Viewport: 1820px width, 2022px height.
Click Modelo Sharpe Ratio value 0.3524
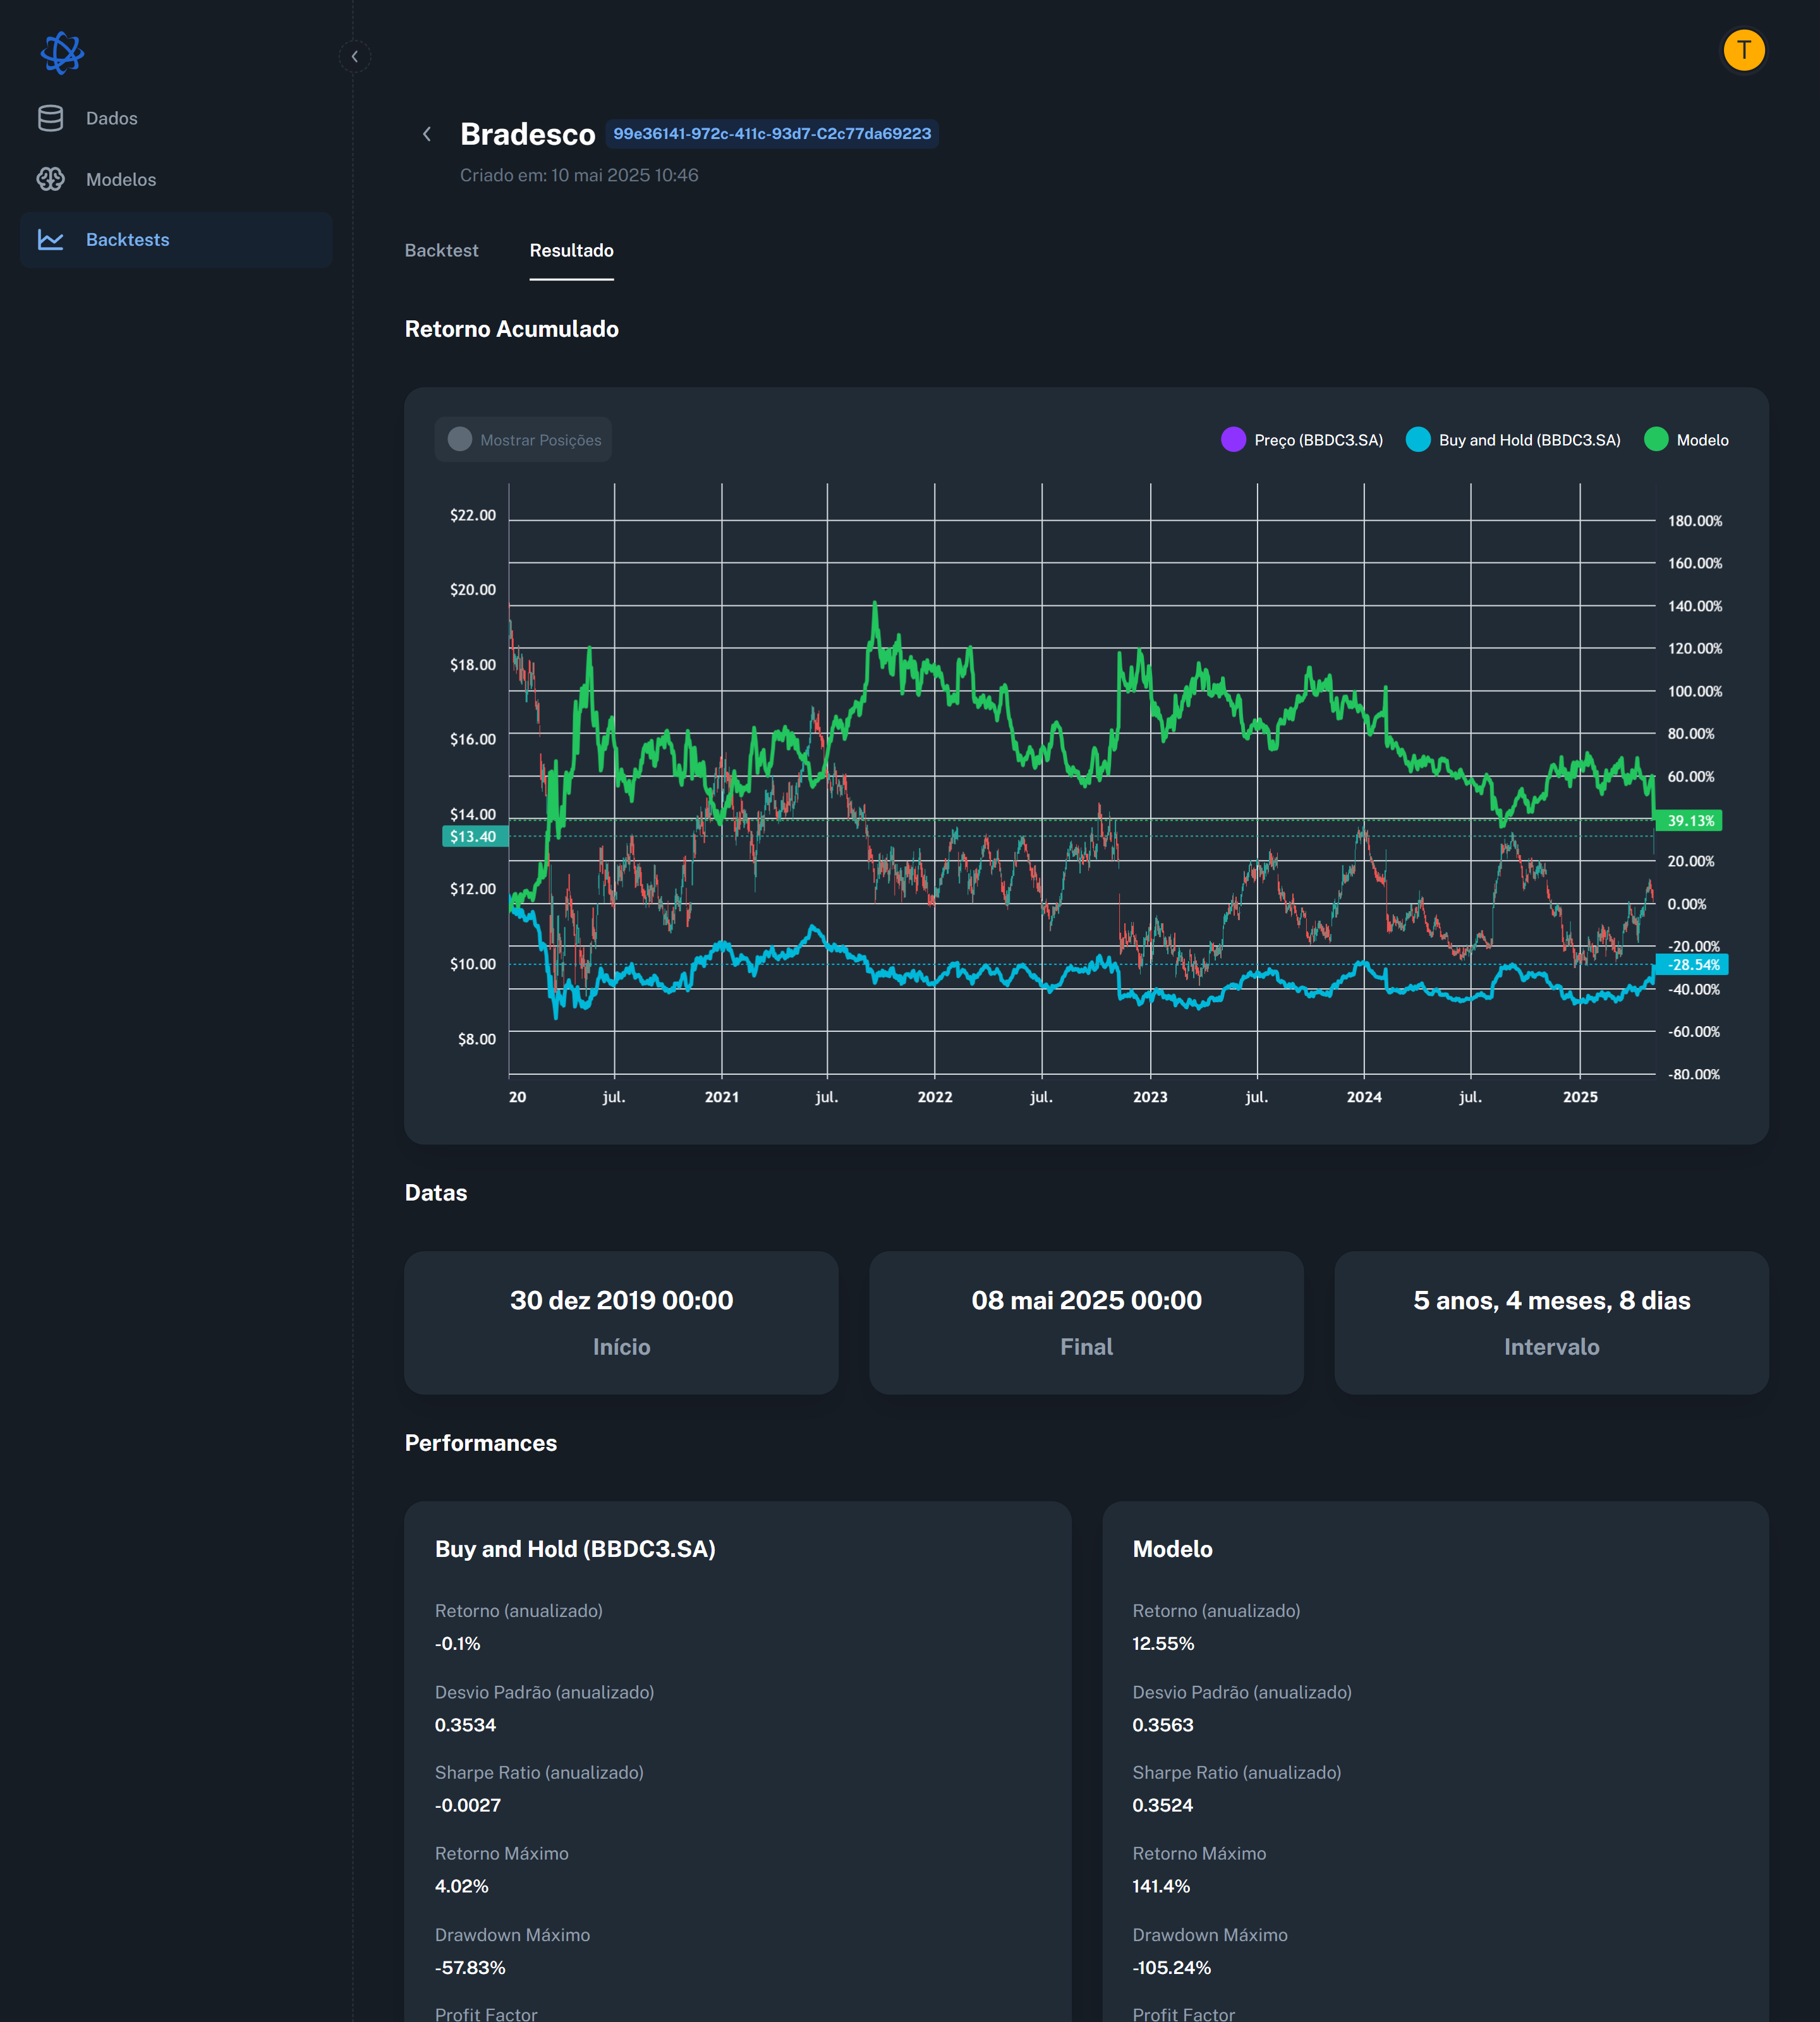point(1163,1805)
